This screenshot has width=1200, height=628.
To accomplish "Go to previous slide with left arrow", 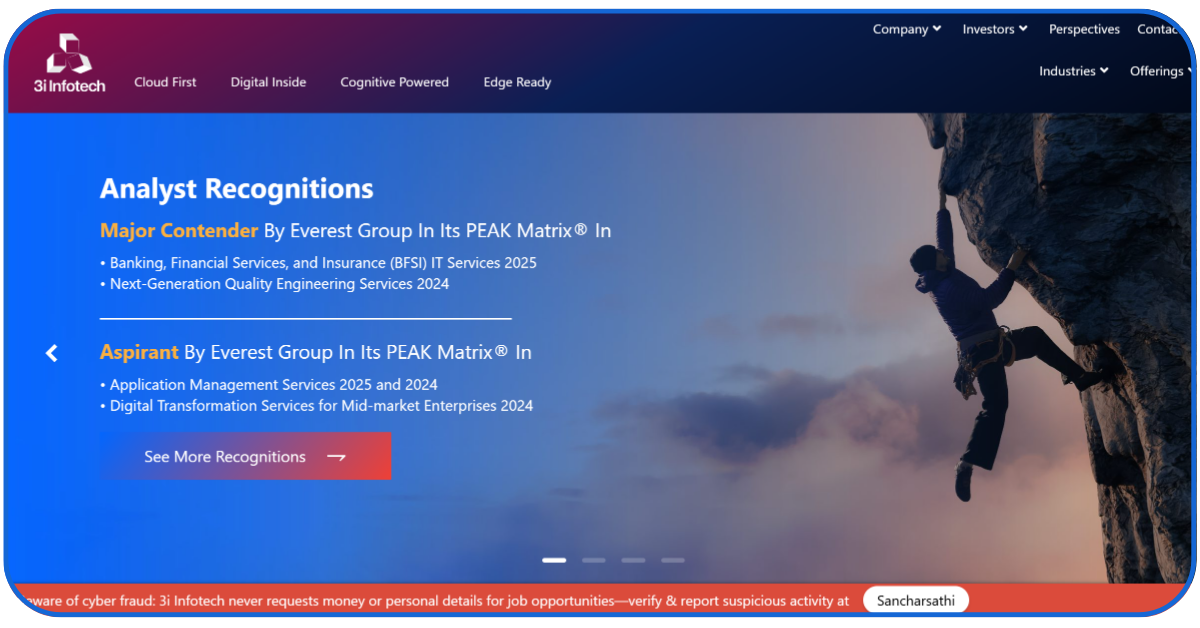I will click(x=52, y=353).
